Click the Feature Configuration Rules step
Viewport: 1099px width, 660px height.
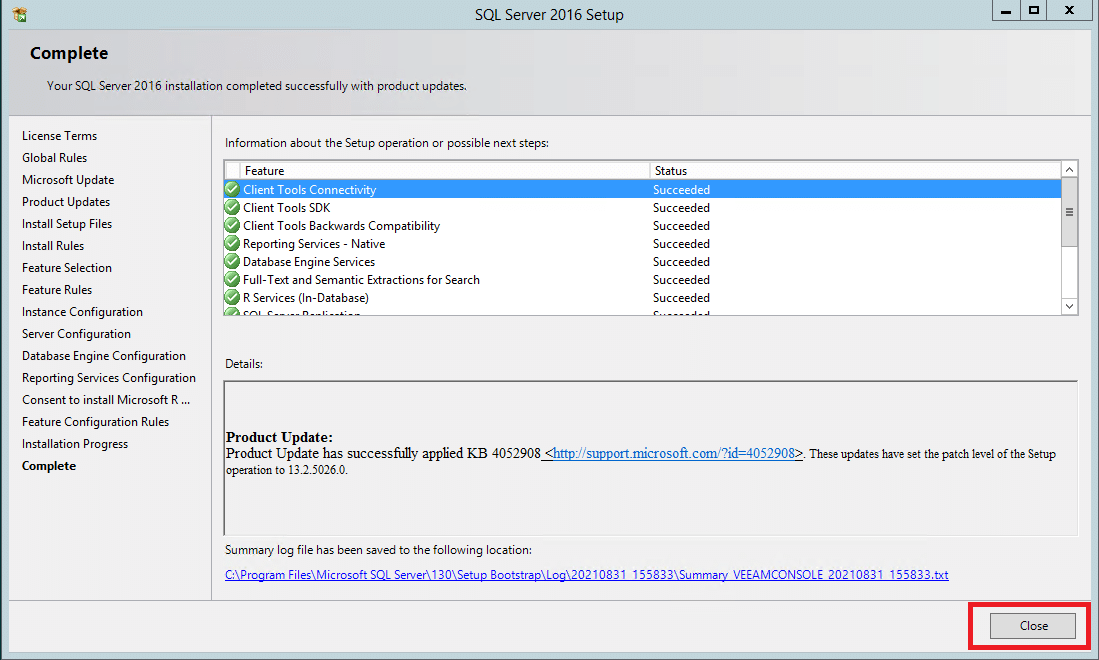(95, 422)
